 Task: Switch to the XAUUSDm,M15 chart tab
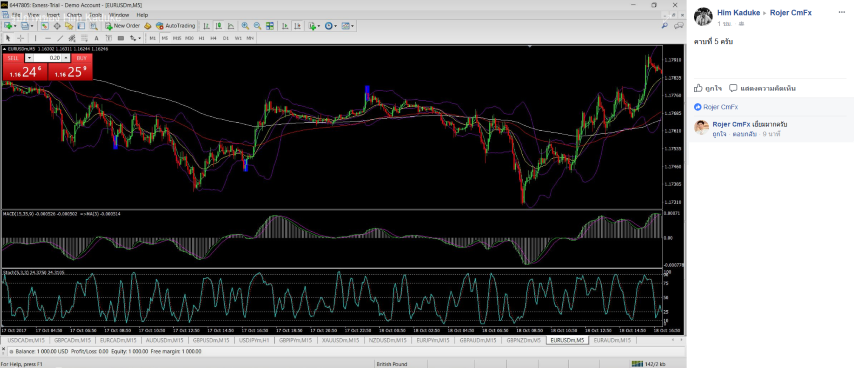coord(340,340)
